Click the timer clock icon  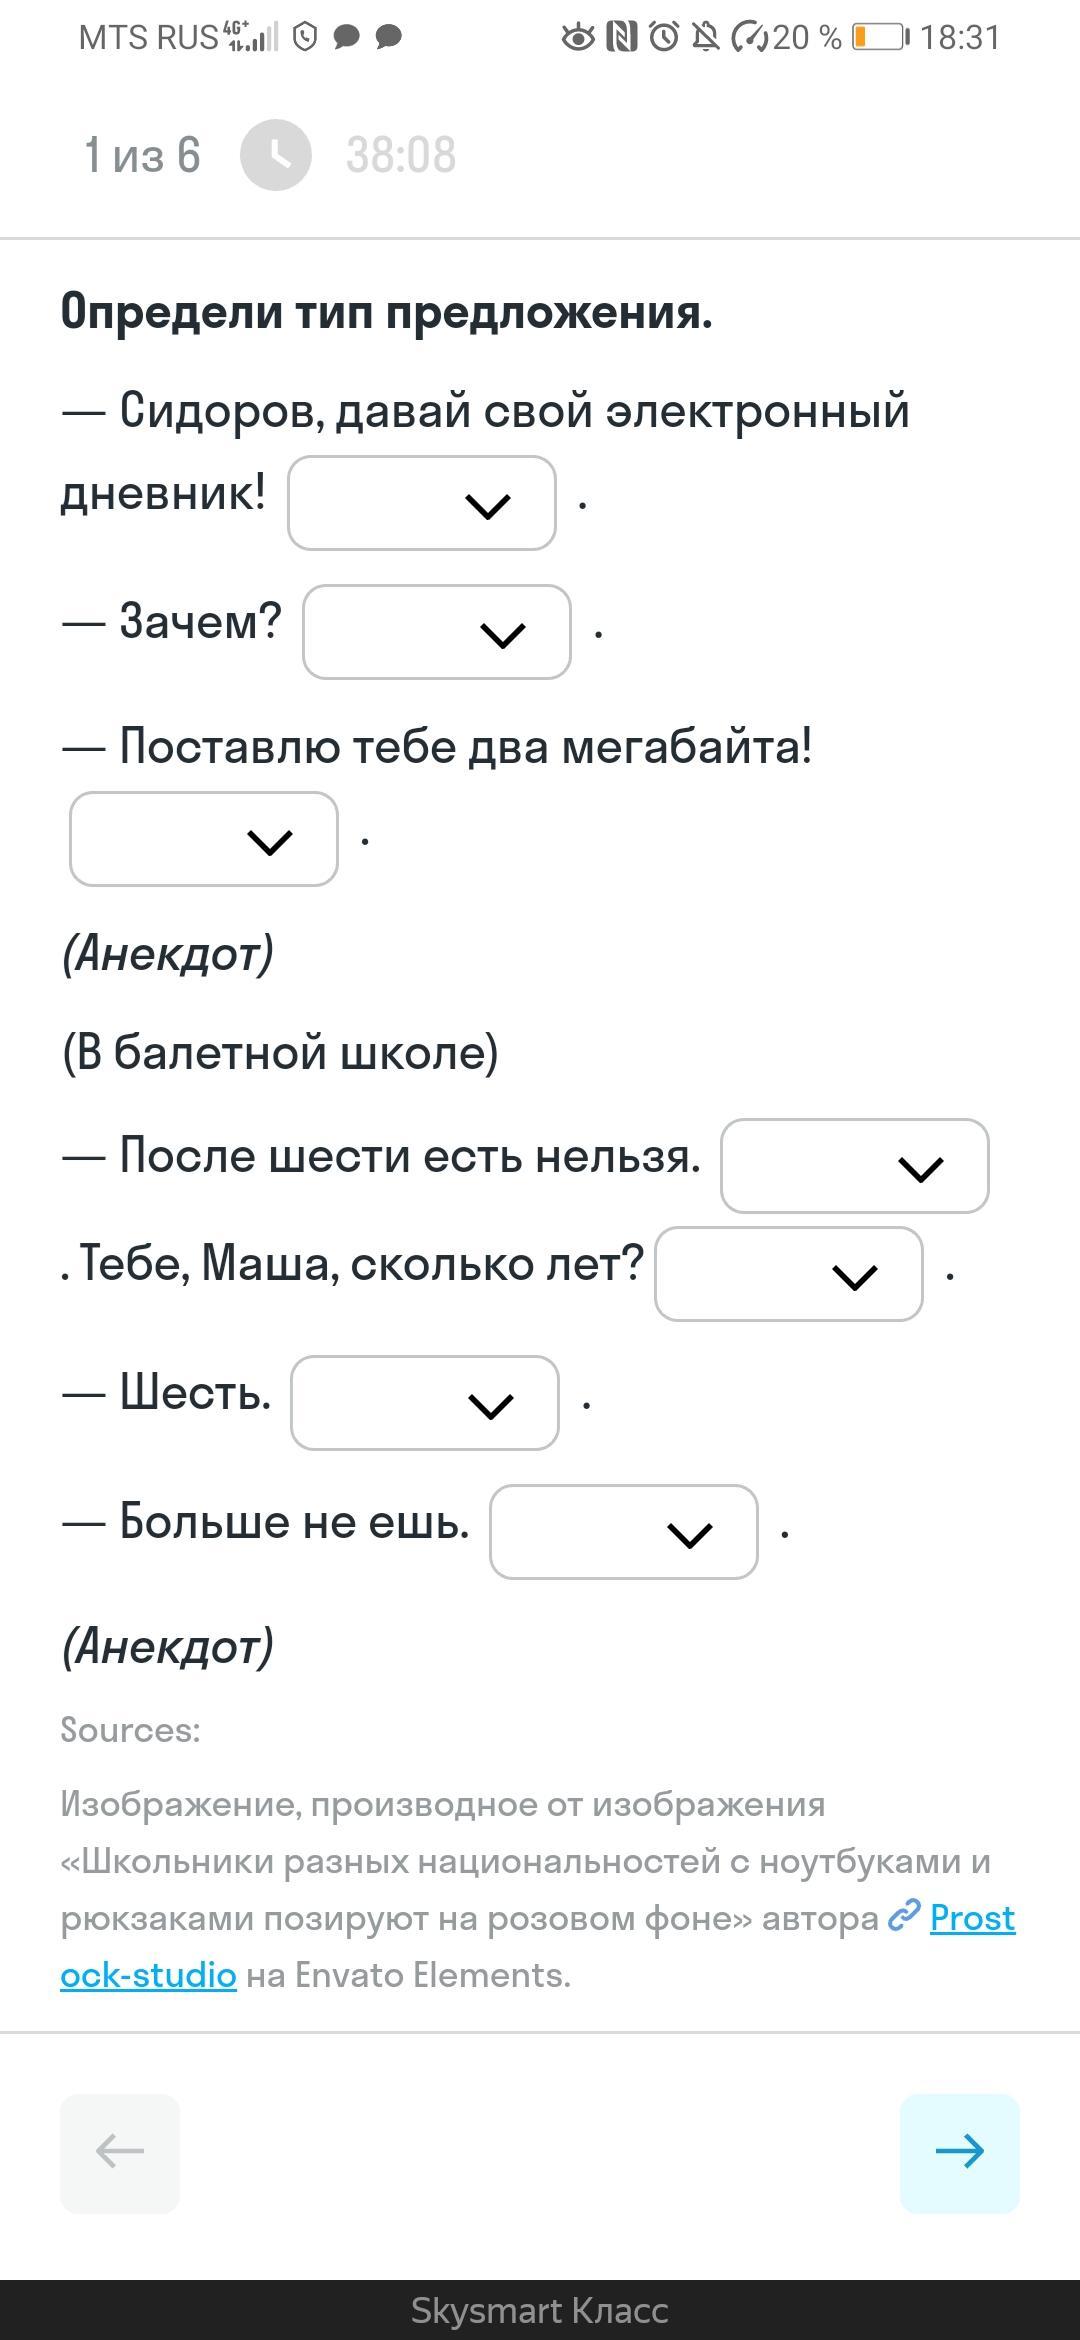click(276, 155)
